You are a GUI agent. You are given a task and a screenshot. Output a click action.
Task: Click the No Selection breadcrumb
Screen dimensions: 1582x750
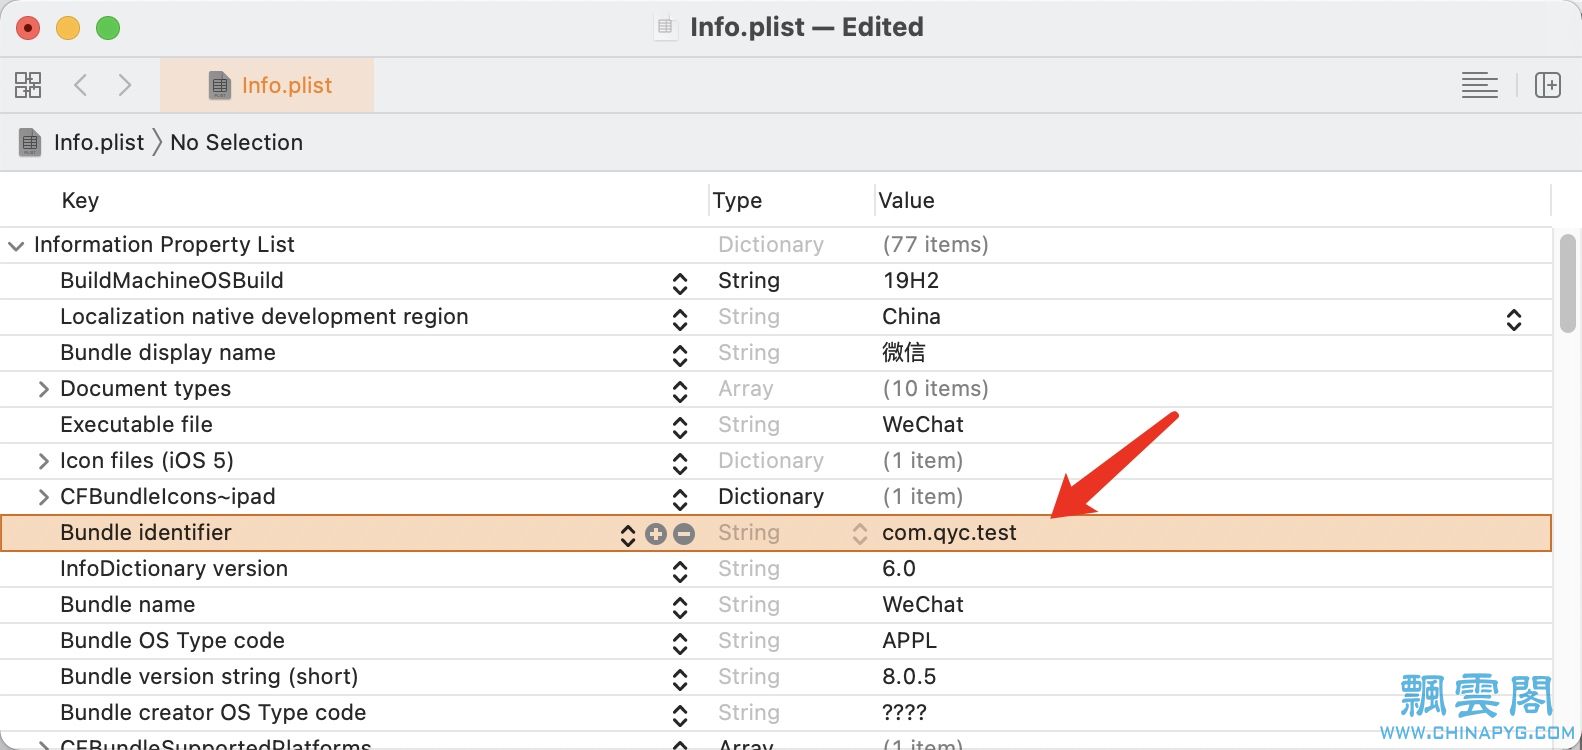236,142
